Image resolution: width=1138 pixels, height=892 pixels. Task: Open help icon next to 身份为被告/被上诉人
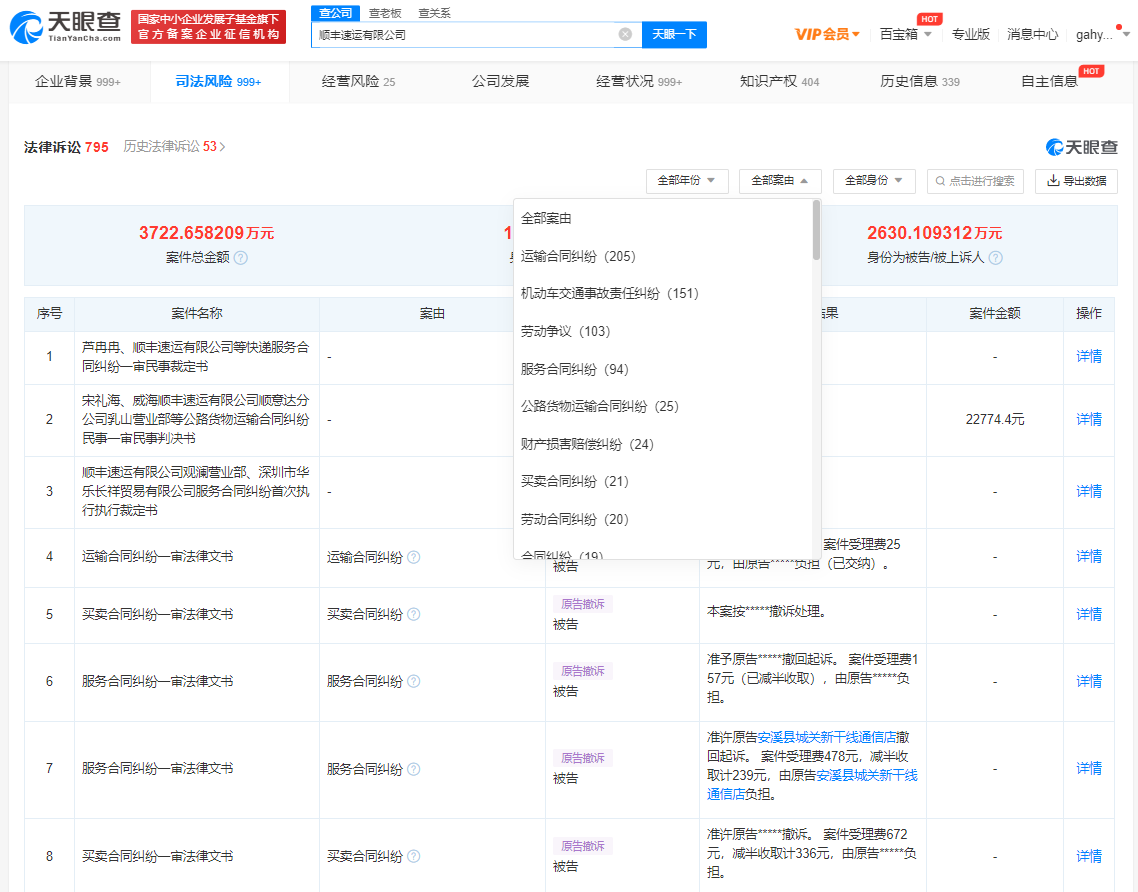tap(996, 258)
